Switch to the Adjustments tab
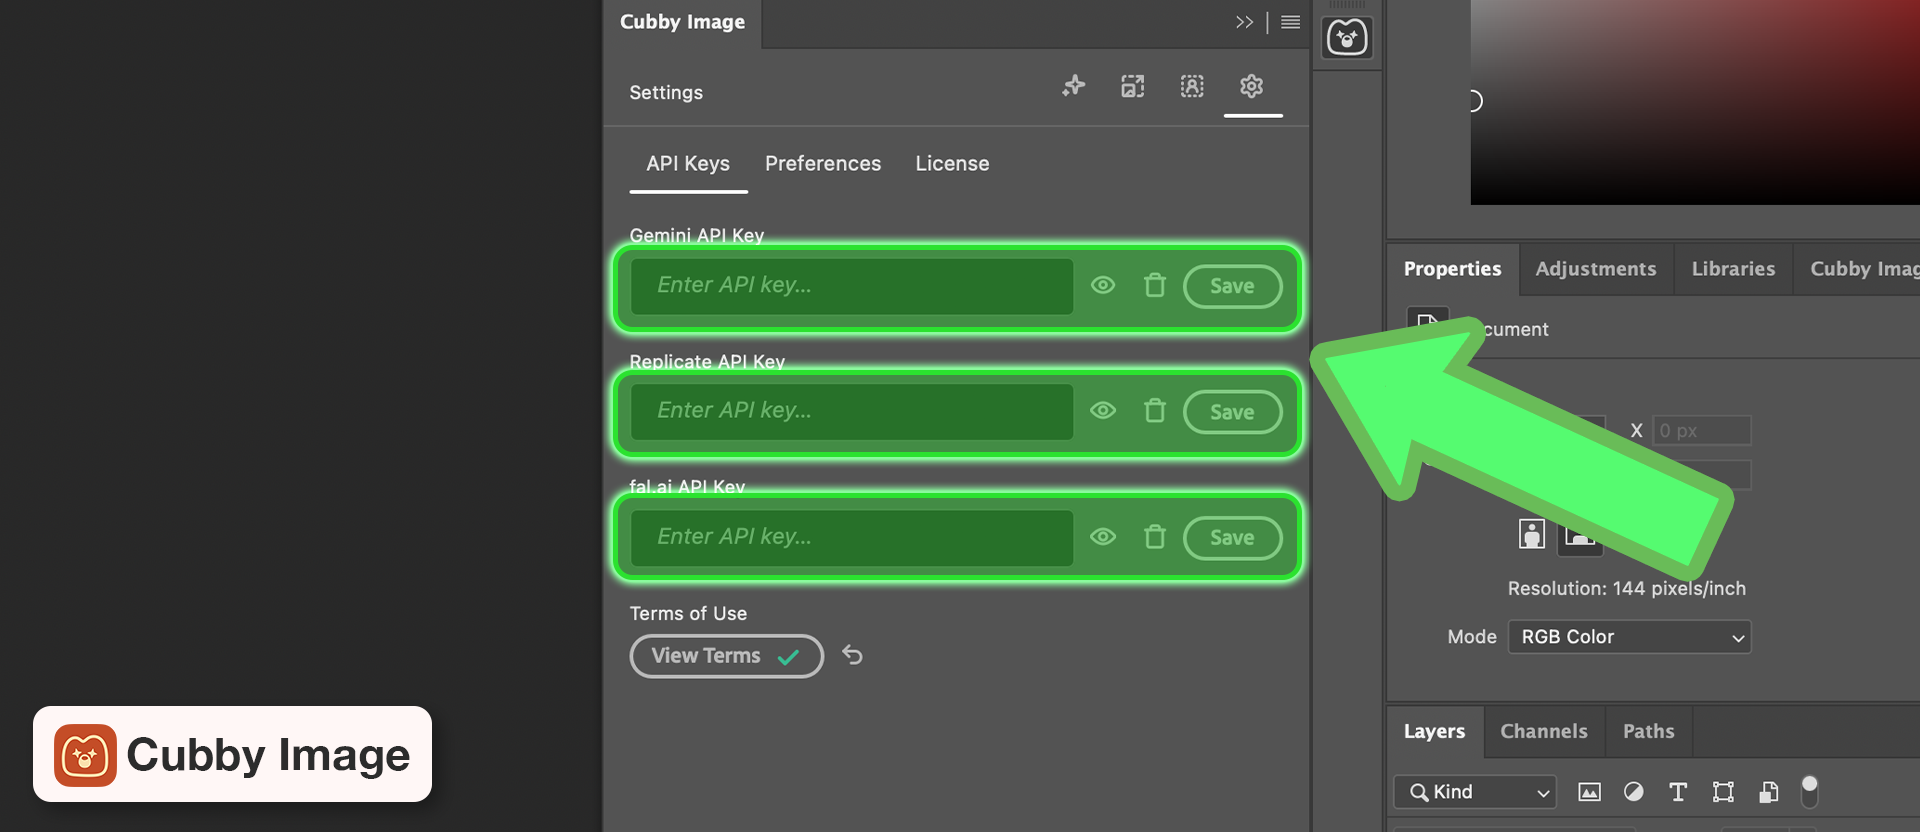 coord(1596,269)
